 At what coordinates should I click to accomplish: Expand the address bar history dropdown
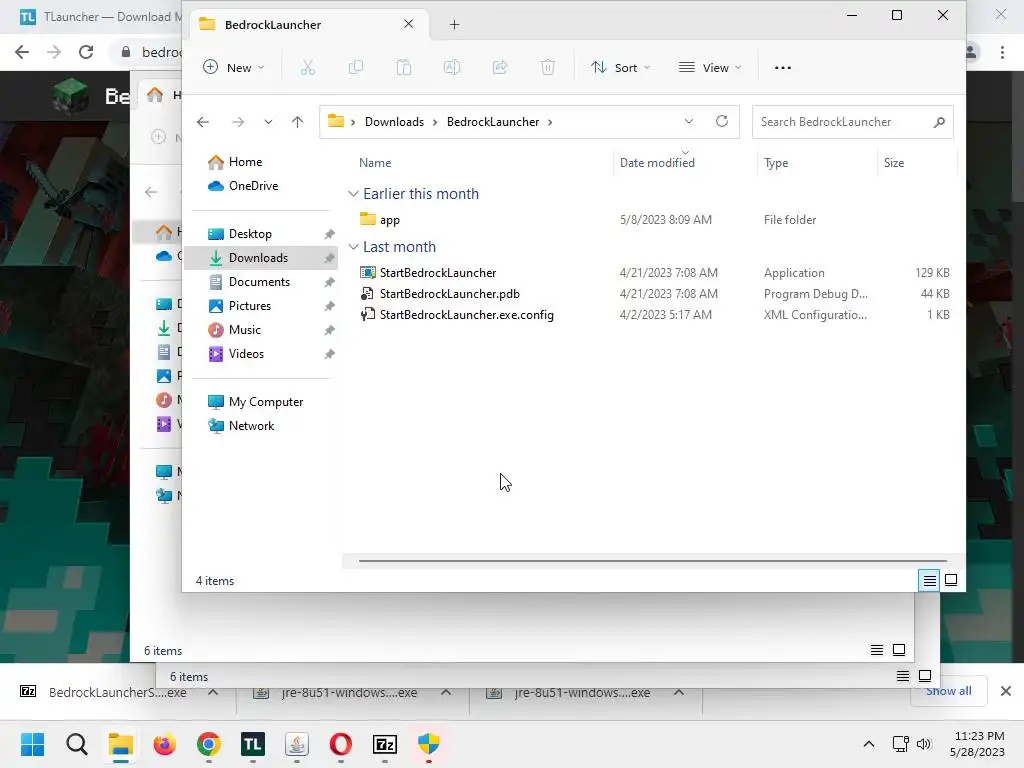[x=688, y=122]
